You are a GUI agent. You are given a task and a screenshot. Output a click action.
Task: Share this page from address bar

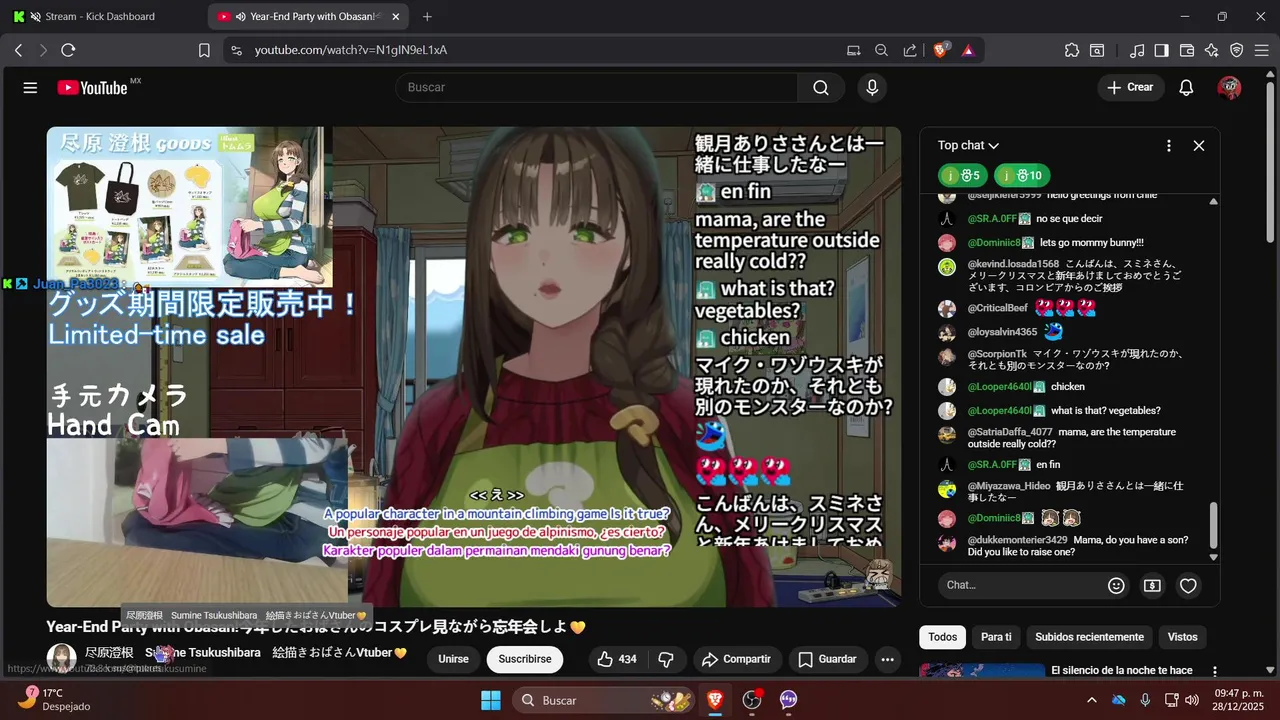pos(910,50)
